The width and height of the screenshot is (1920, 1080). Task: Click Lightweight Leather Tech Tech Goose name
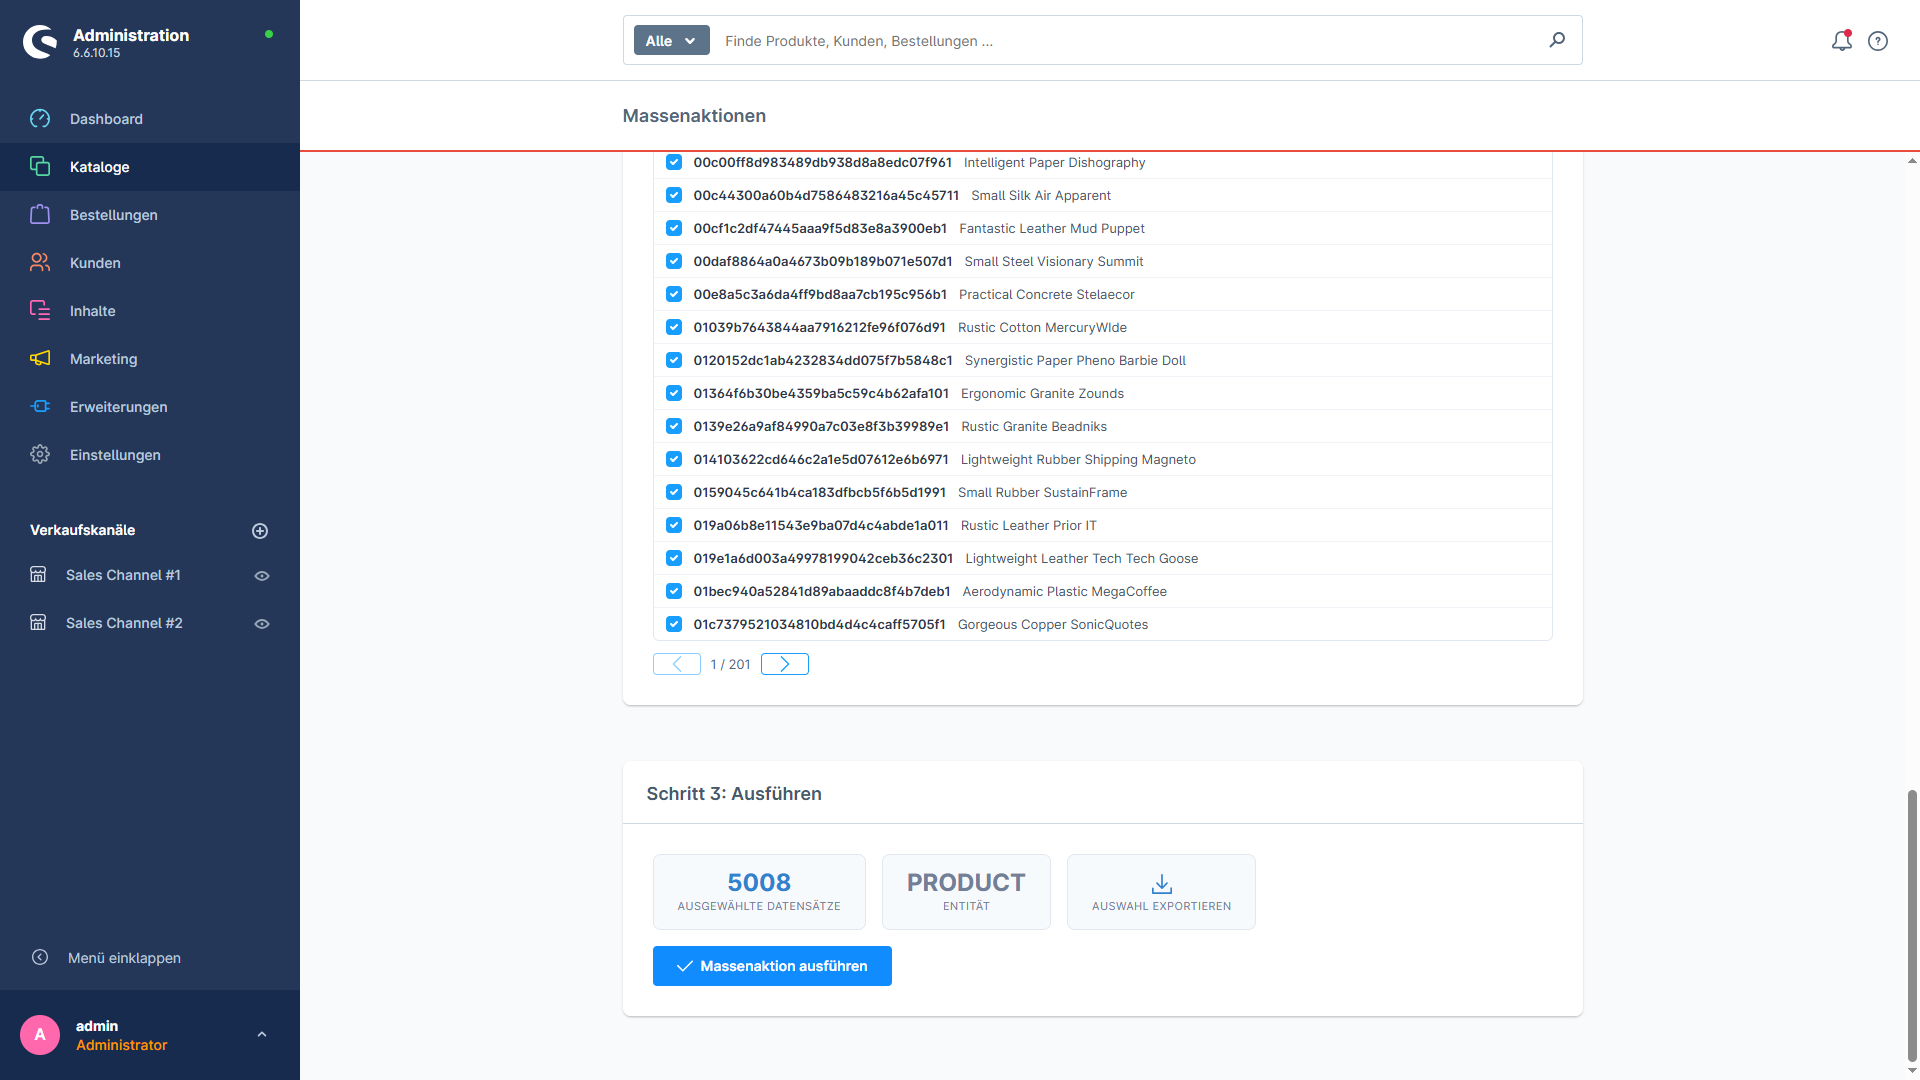tap(1081, 558)
